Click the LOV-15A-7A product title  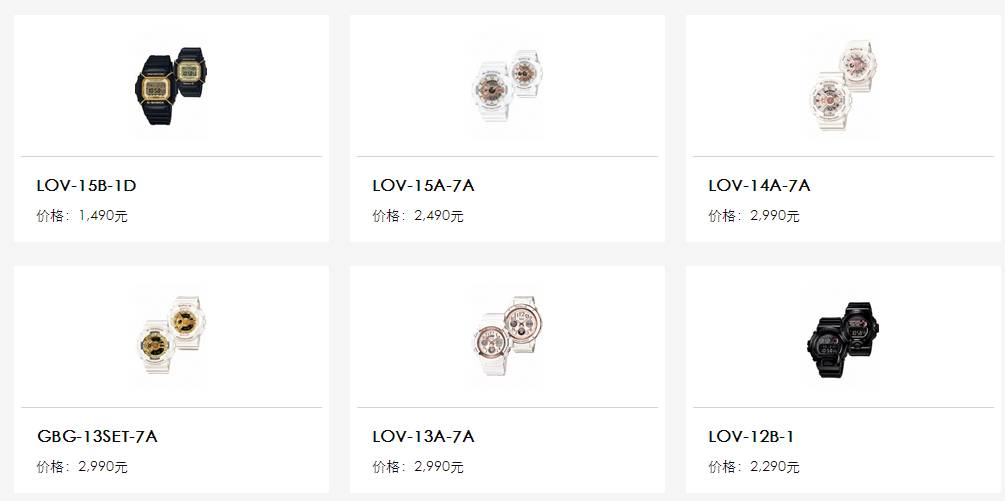point(423,186)
